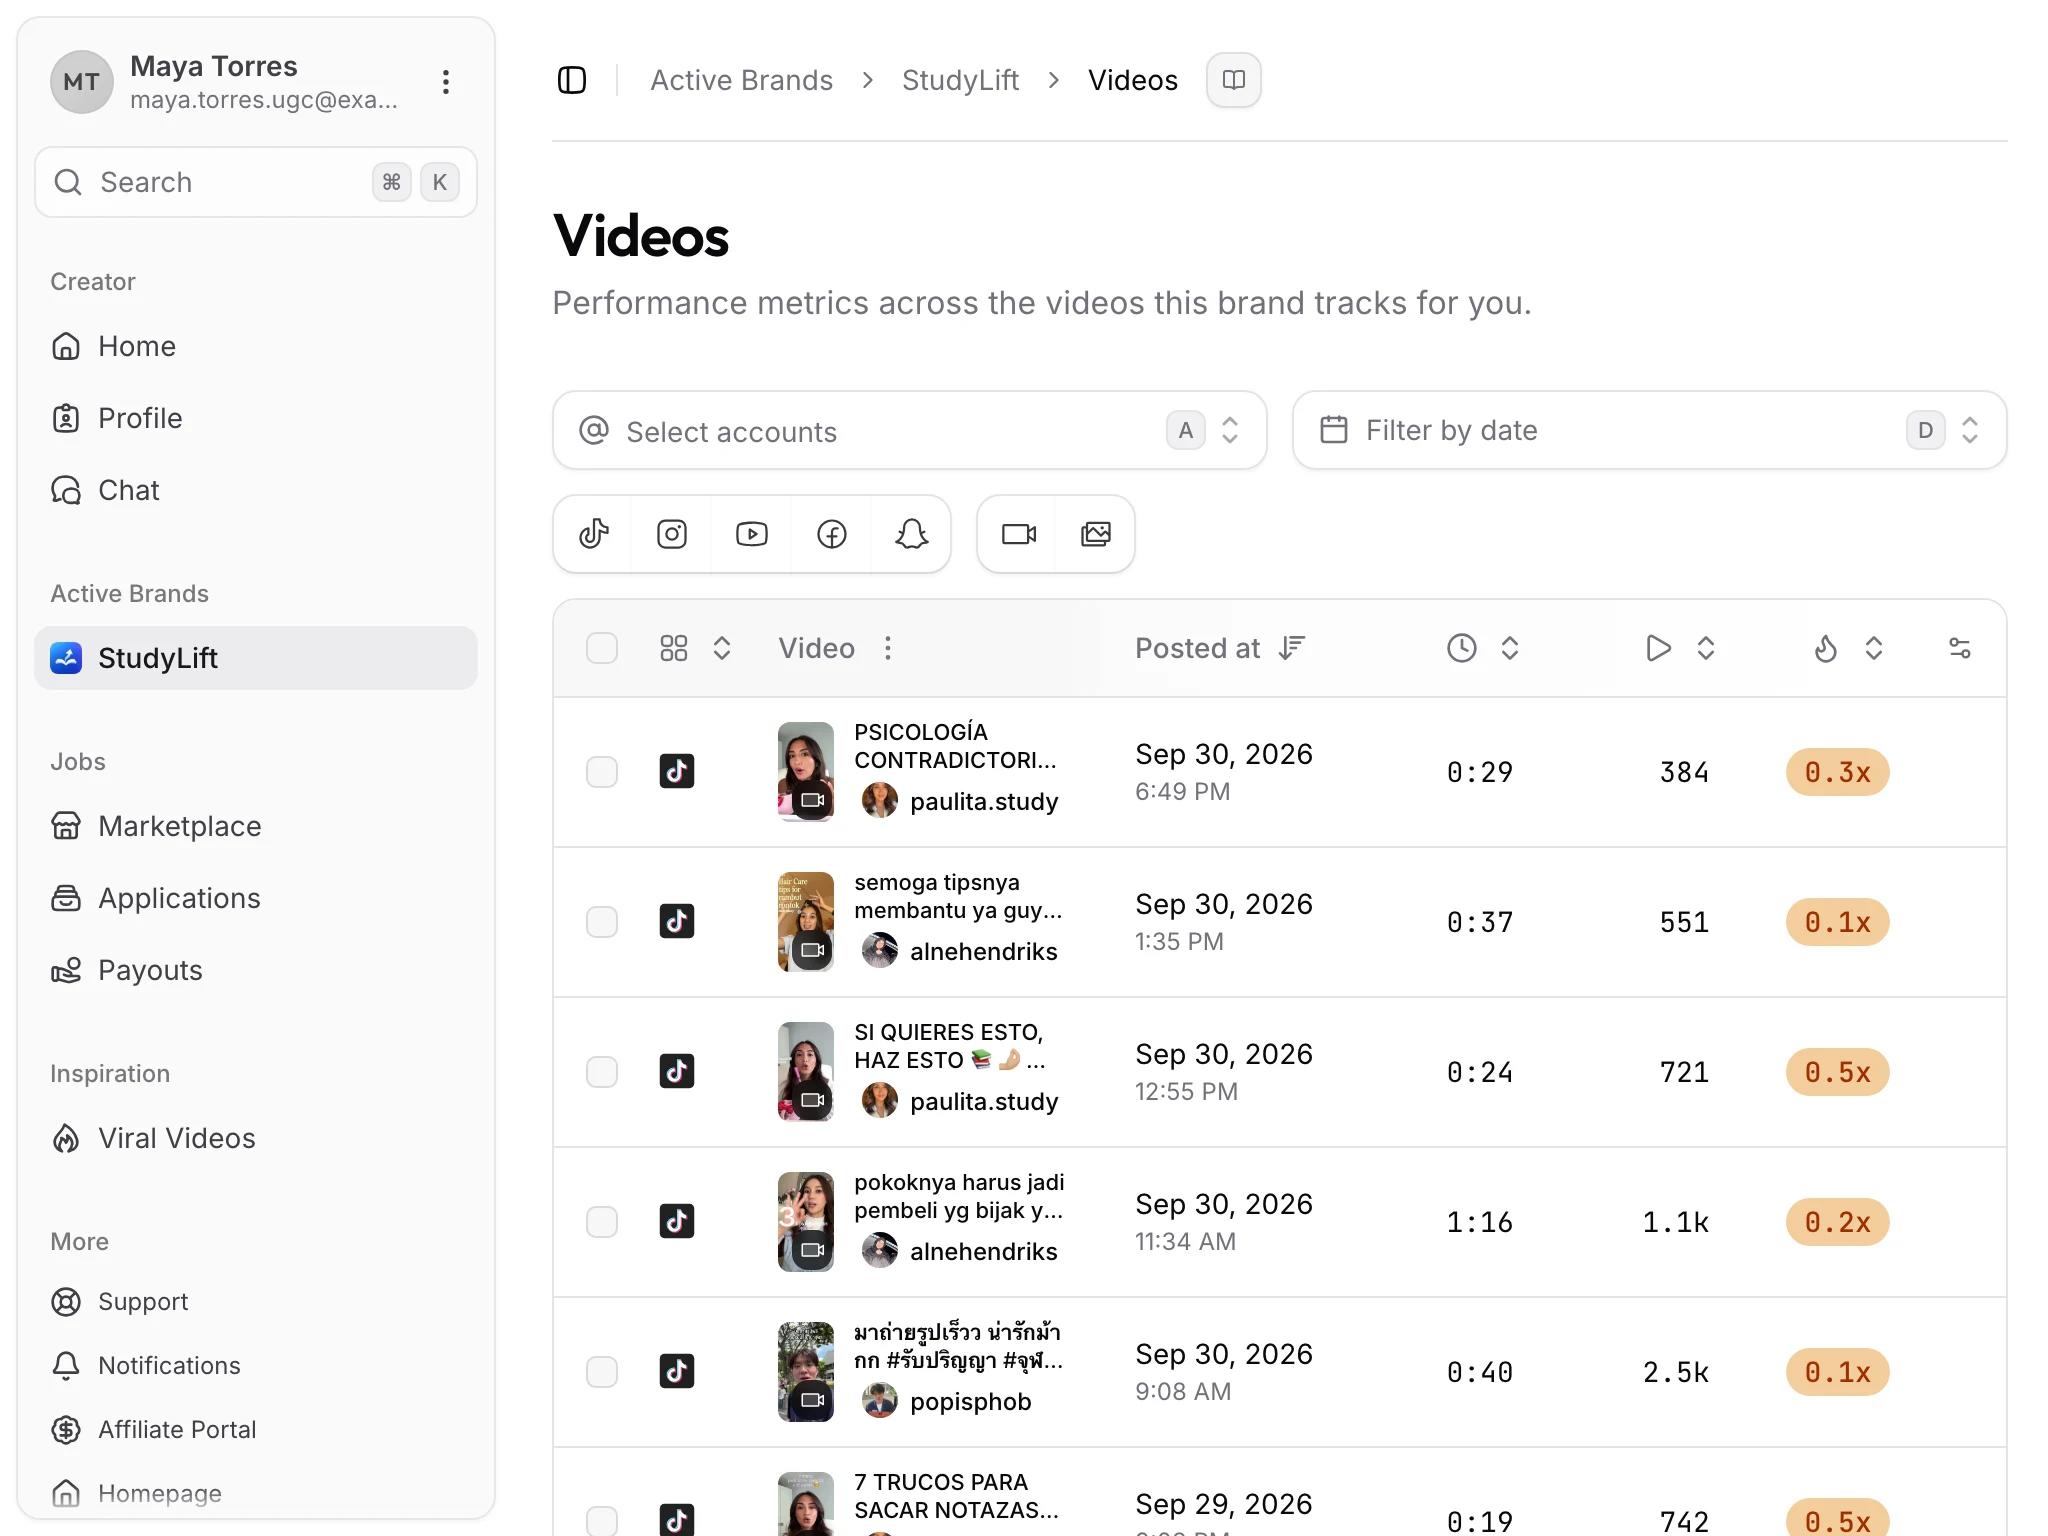Filter videos by Instagram platform

(672, 534)
